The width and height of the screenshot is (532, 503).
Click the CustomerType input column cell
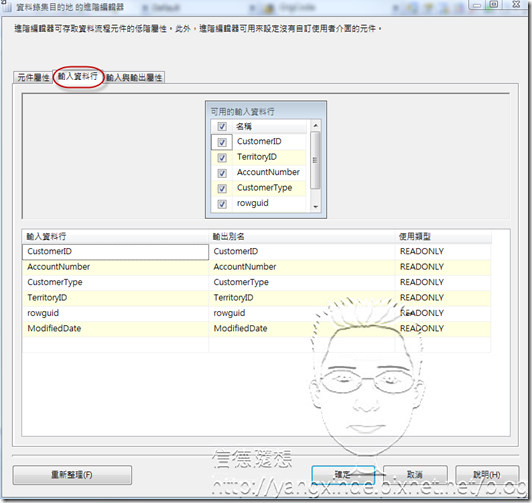click(115, 282)
